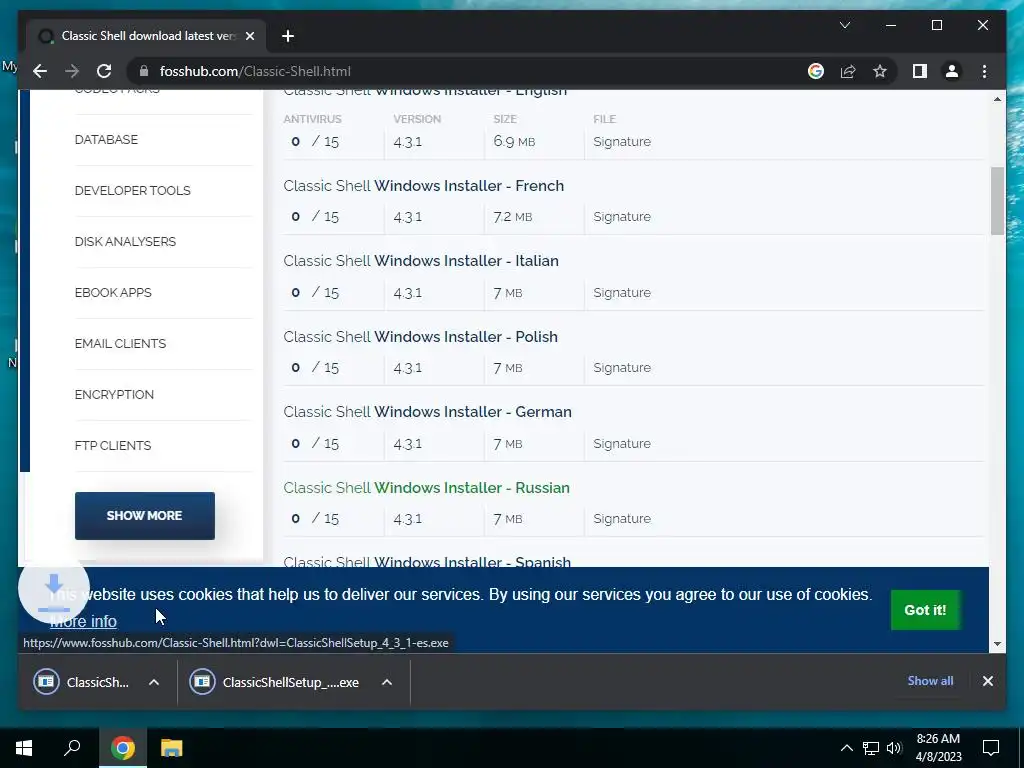Expand tab search dropdown arrow
This screenshot has height=768, width=1024.
[844, 25]
